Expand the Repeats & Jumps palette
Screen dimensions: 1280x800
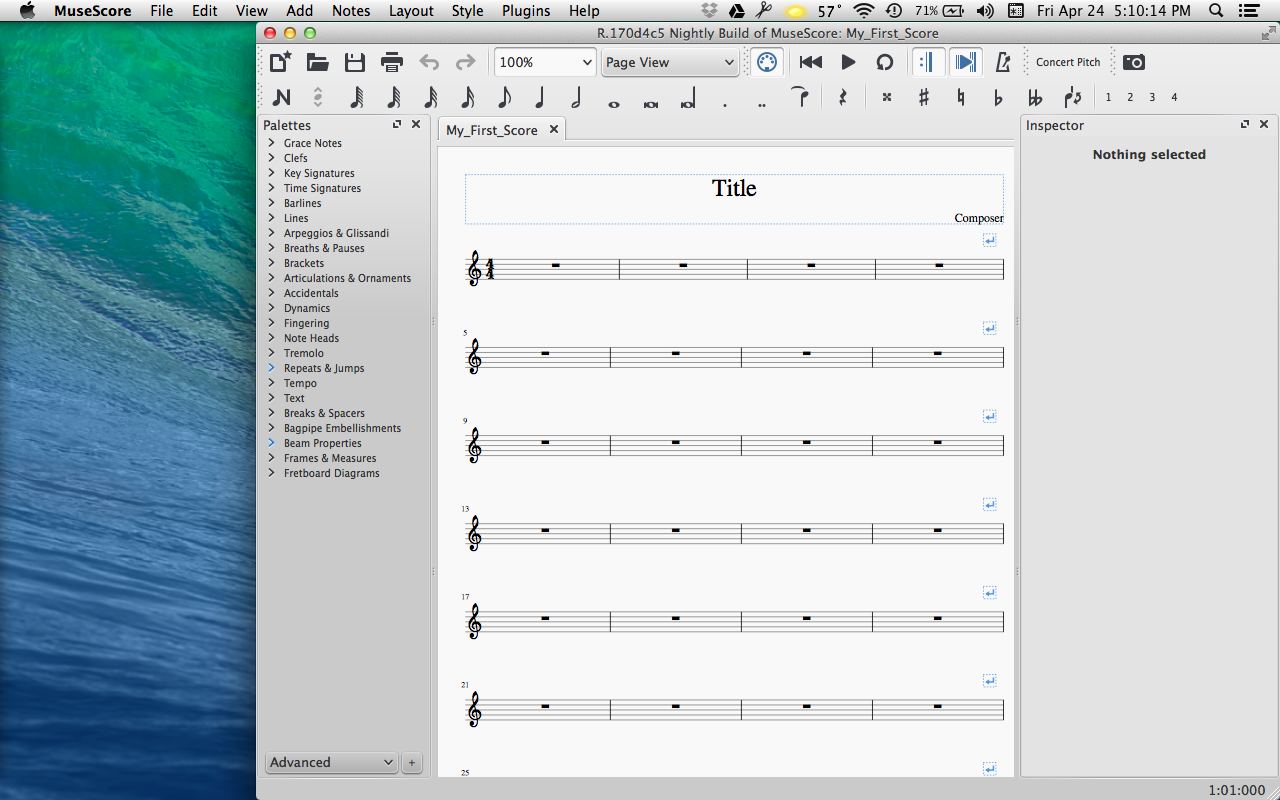click(271, 368)
